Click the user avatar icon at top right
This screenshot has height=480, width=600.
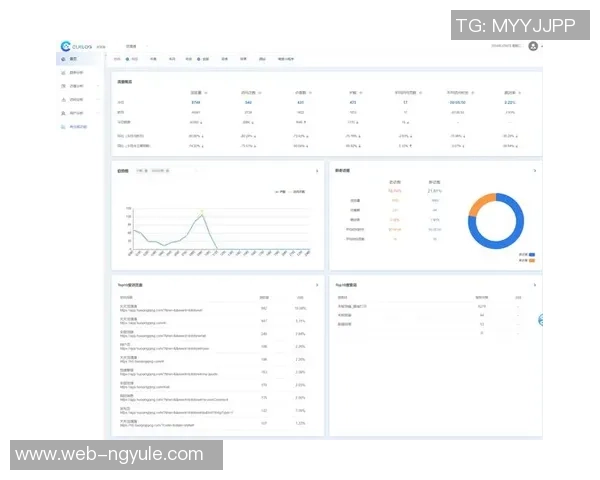(533, 46)
